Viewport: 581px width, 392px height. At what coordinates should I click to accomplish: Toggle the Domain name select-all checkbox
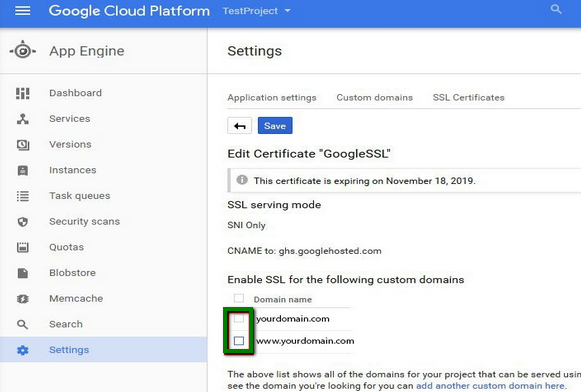click(x=239, y=298)
